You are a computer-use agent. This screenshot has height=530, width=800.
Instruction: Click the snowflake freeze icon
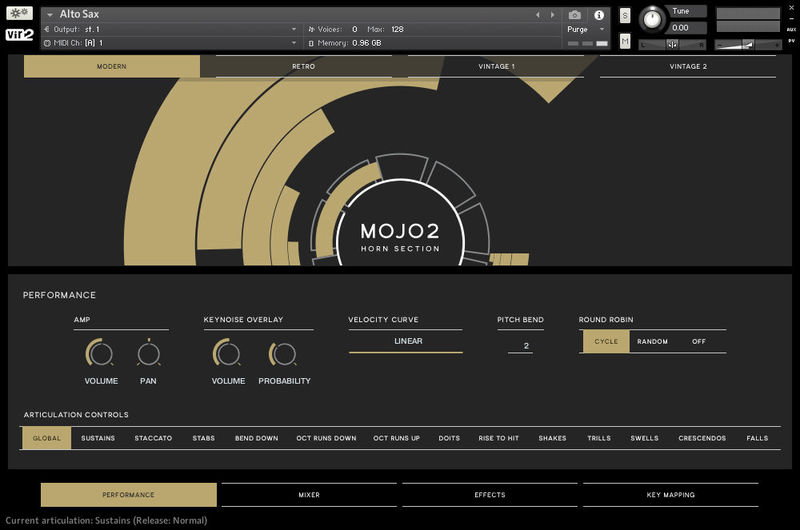pyautogui.click(x=20, y=14)
